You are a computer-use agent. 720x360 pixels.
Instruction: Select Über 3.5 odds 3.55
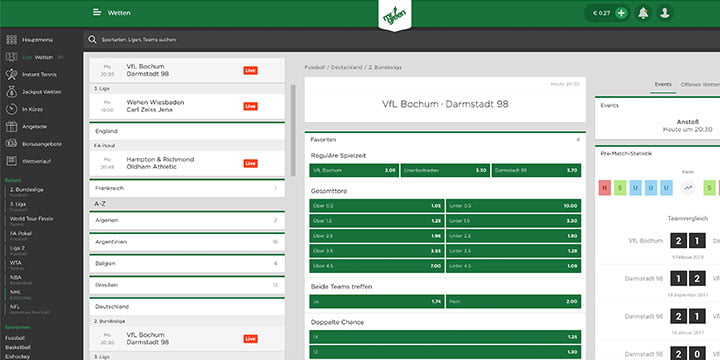coord(377,251)
